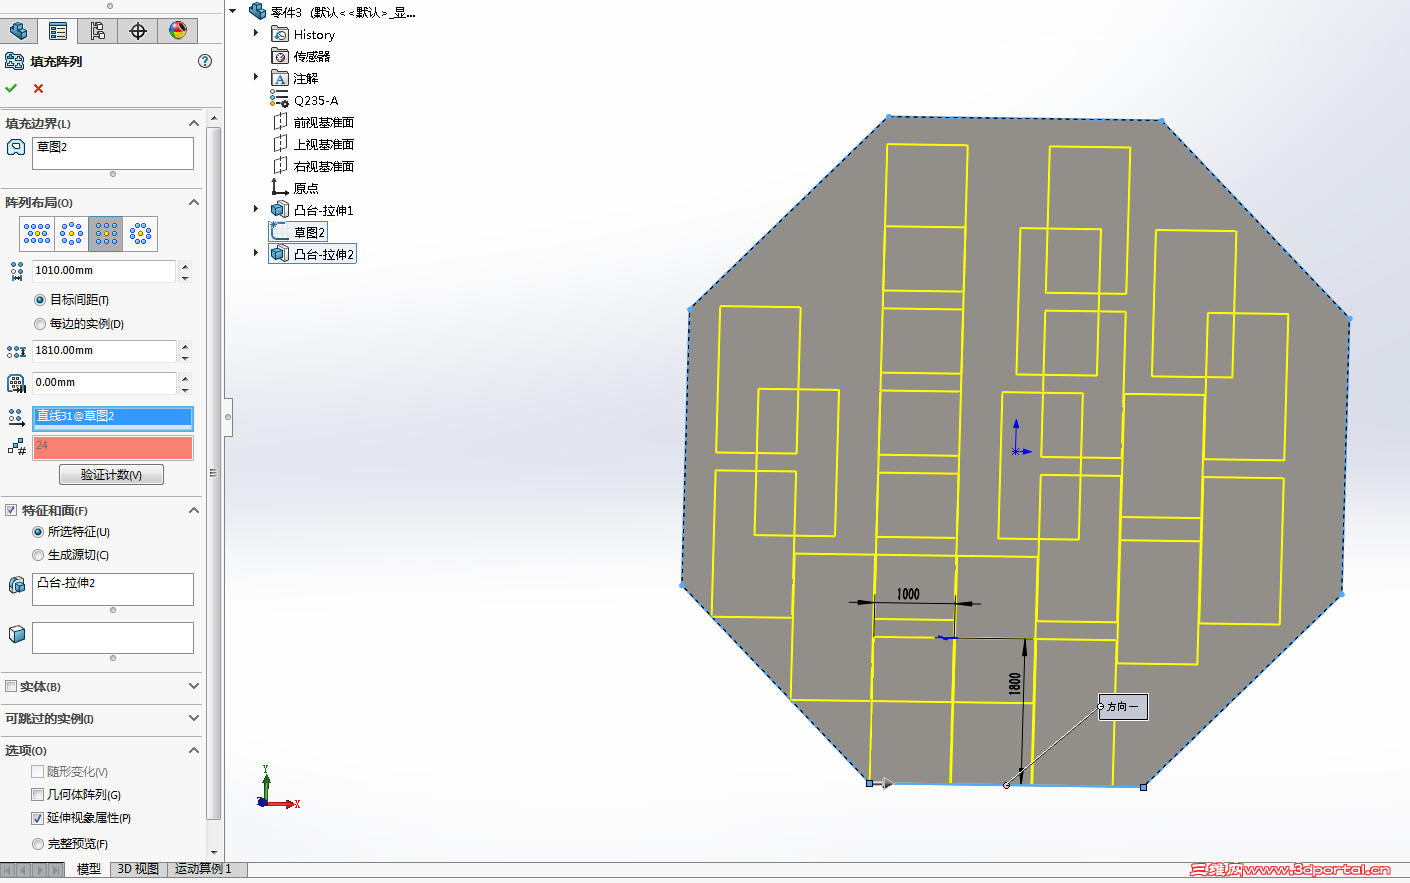Click the fill boundary box containing 草图2
The width and height of the screenshot is (1410, 883).
pos(113,154)
